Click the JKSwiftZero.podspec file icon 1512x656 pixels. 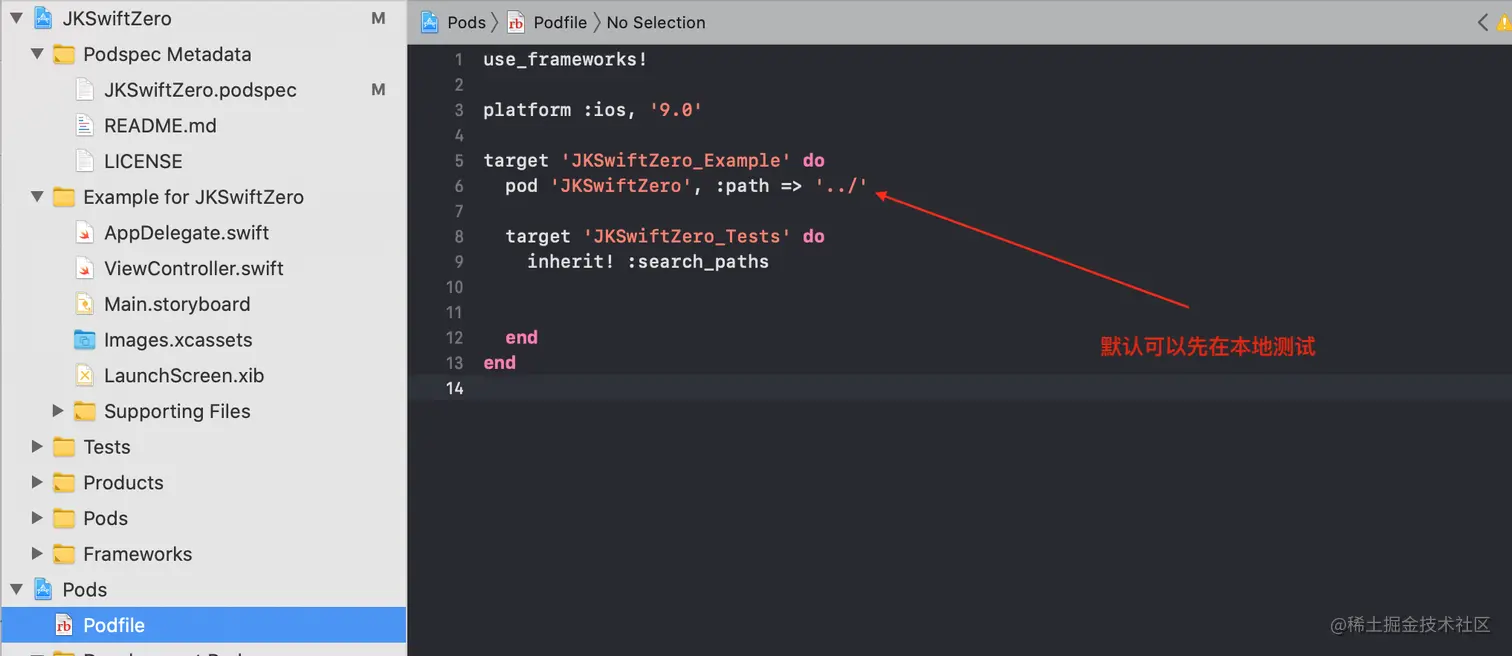(85, 90)
